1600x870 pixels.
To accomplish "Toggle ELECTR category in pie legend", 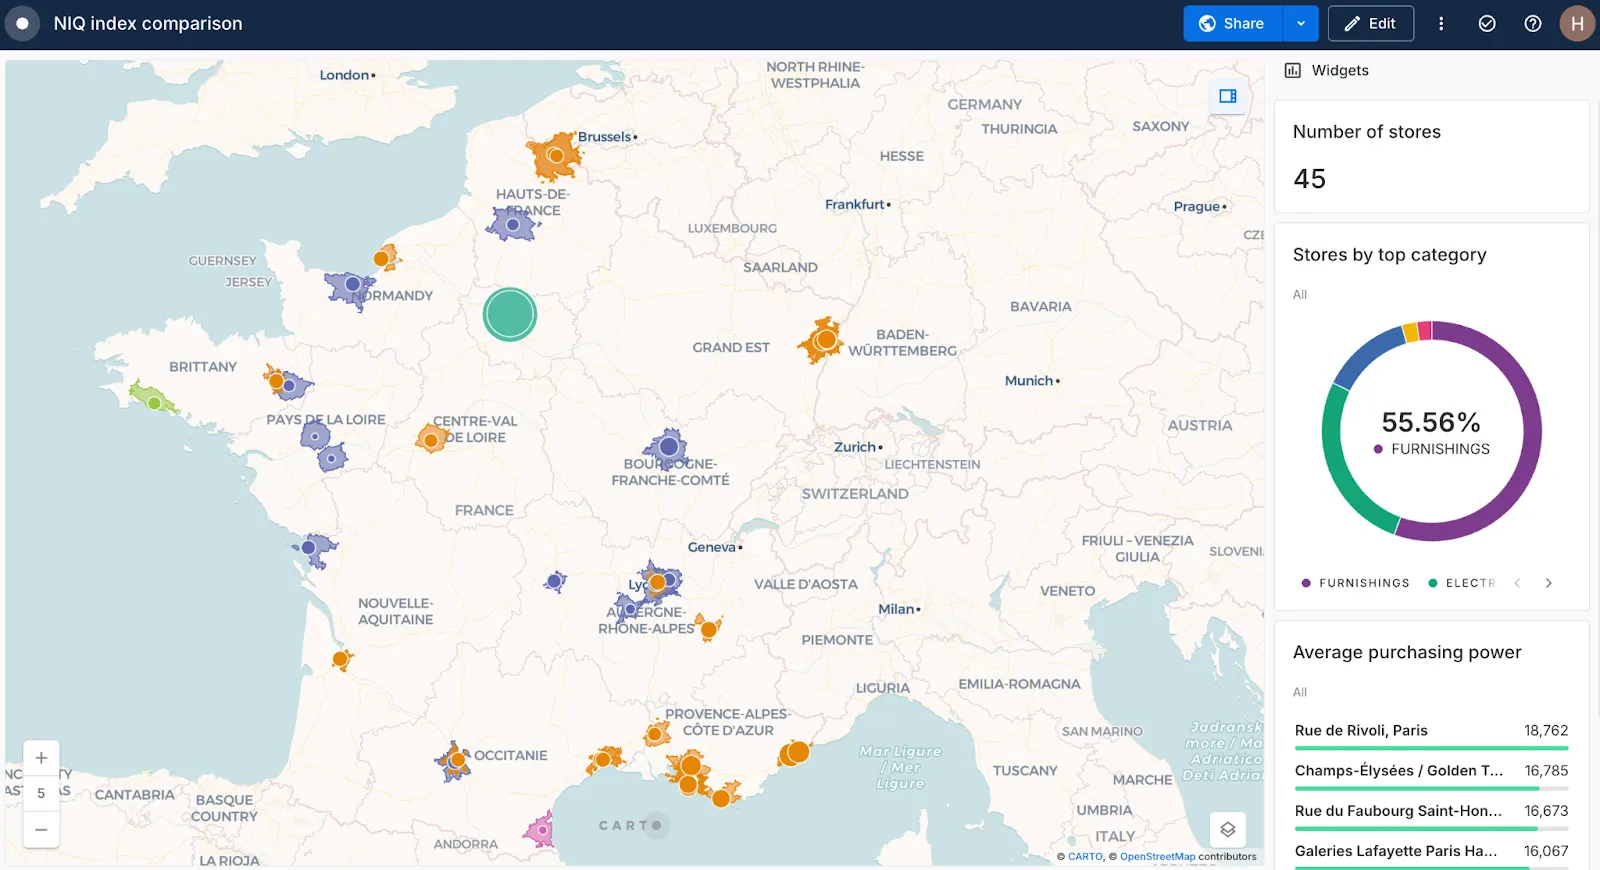I will [1462, 583].
